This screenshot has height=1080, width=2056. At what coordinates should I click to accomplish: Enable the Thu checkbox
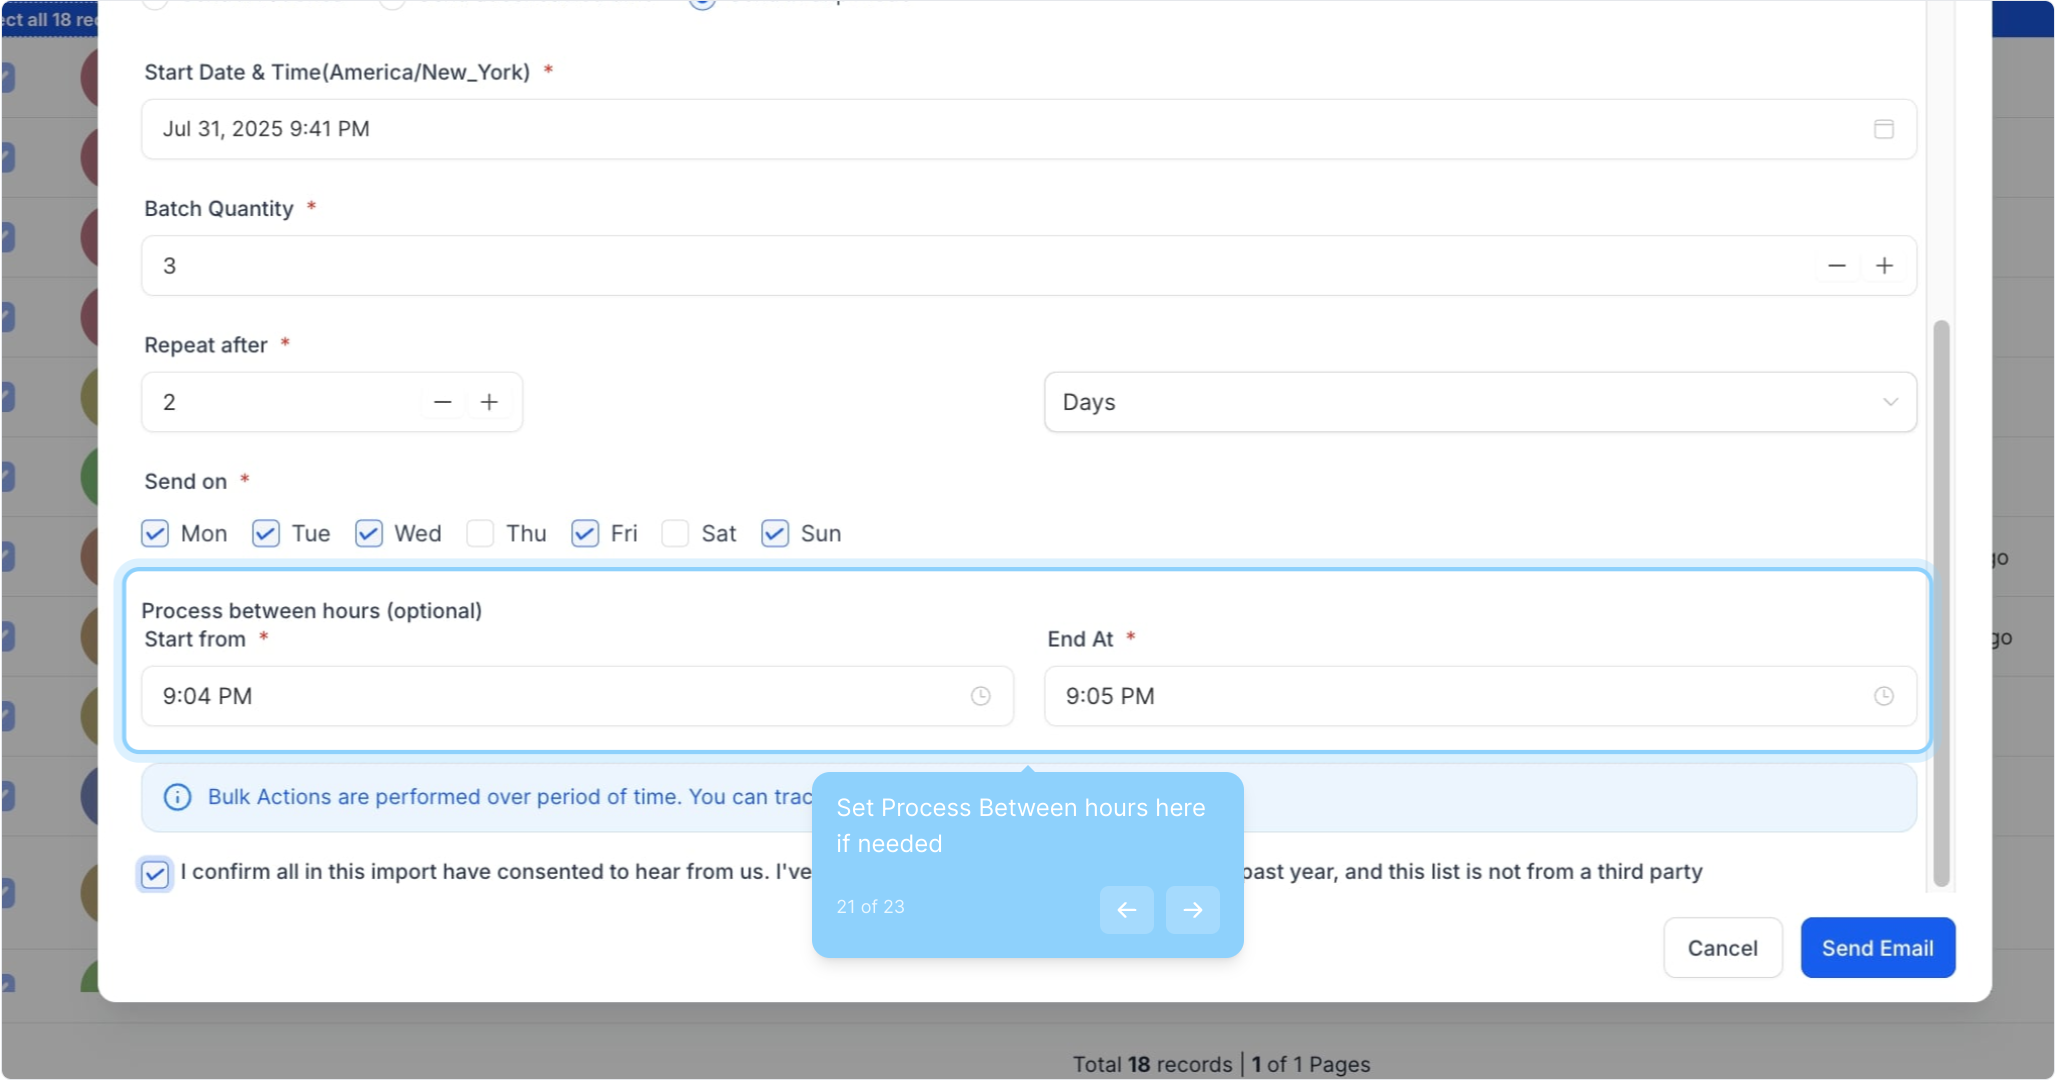point(480,533)
